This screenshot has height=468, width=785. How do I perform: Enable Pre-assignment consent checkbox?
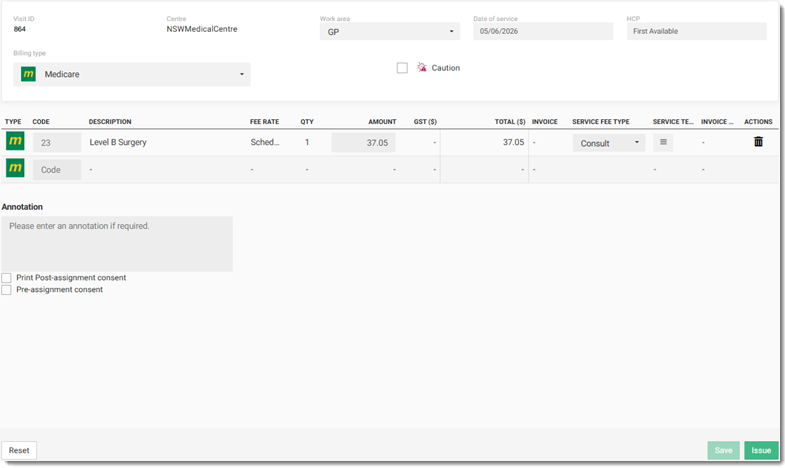click(x=6, y=290)
